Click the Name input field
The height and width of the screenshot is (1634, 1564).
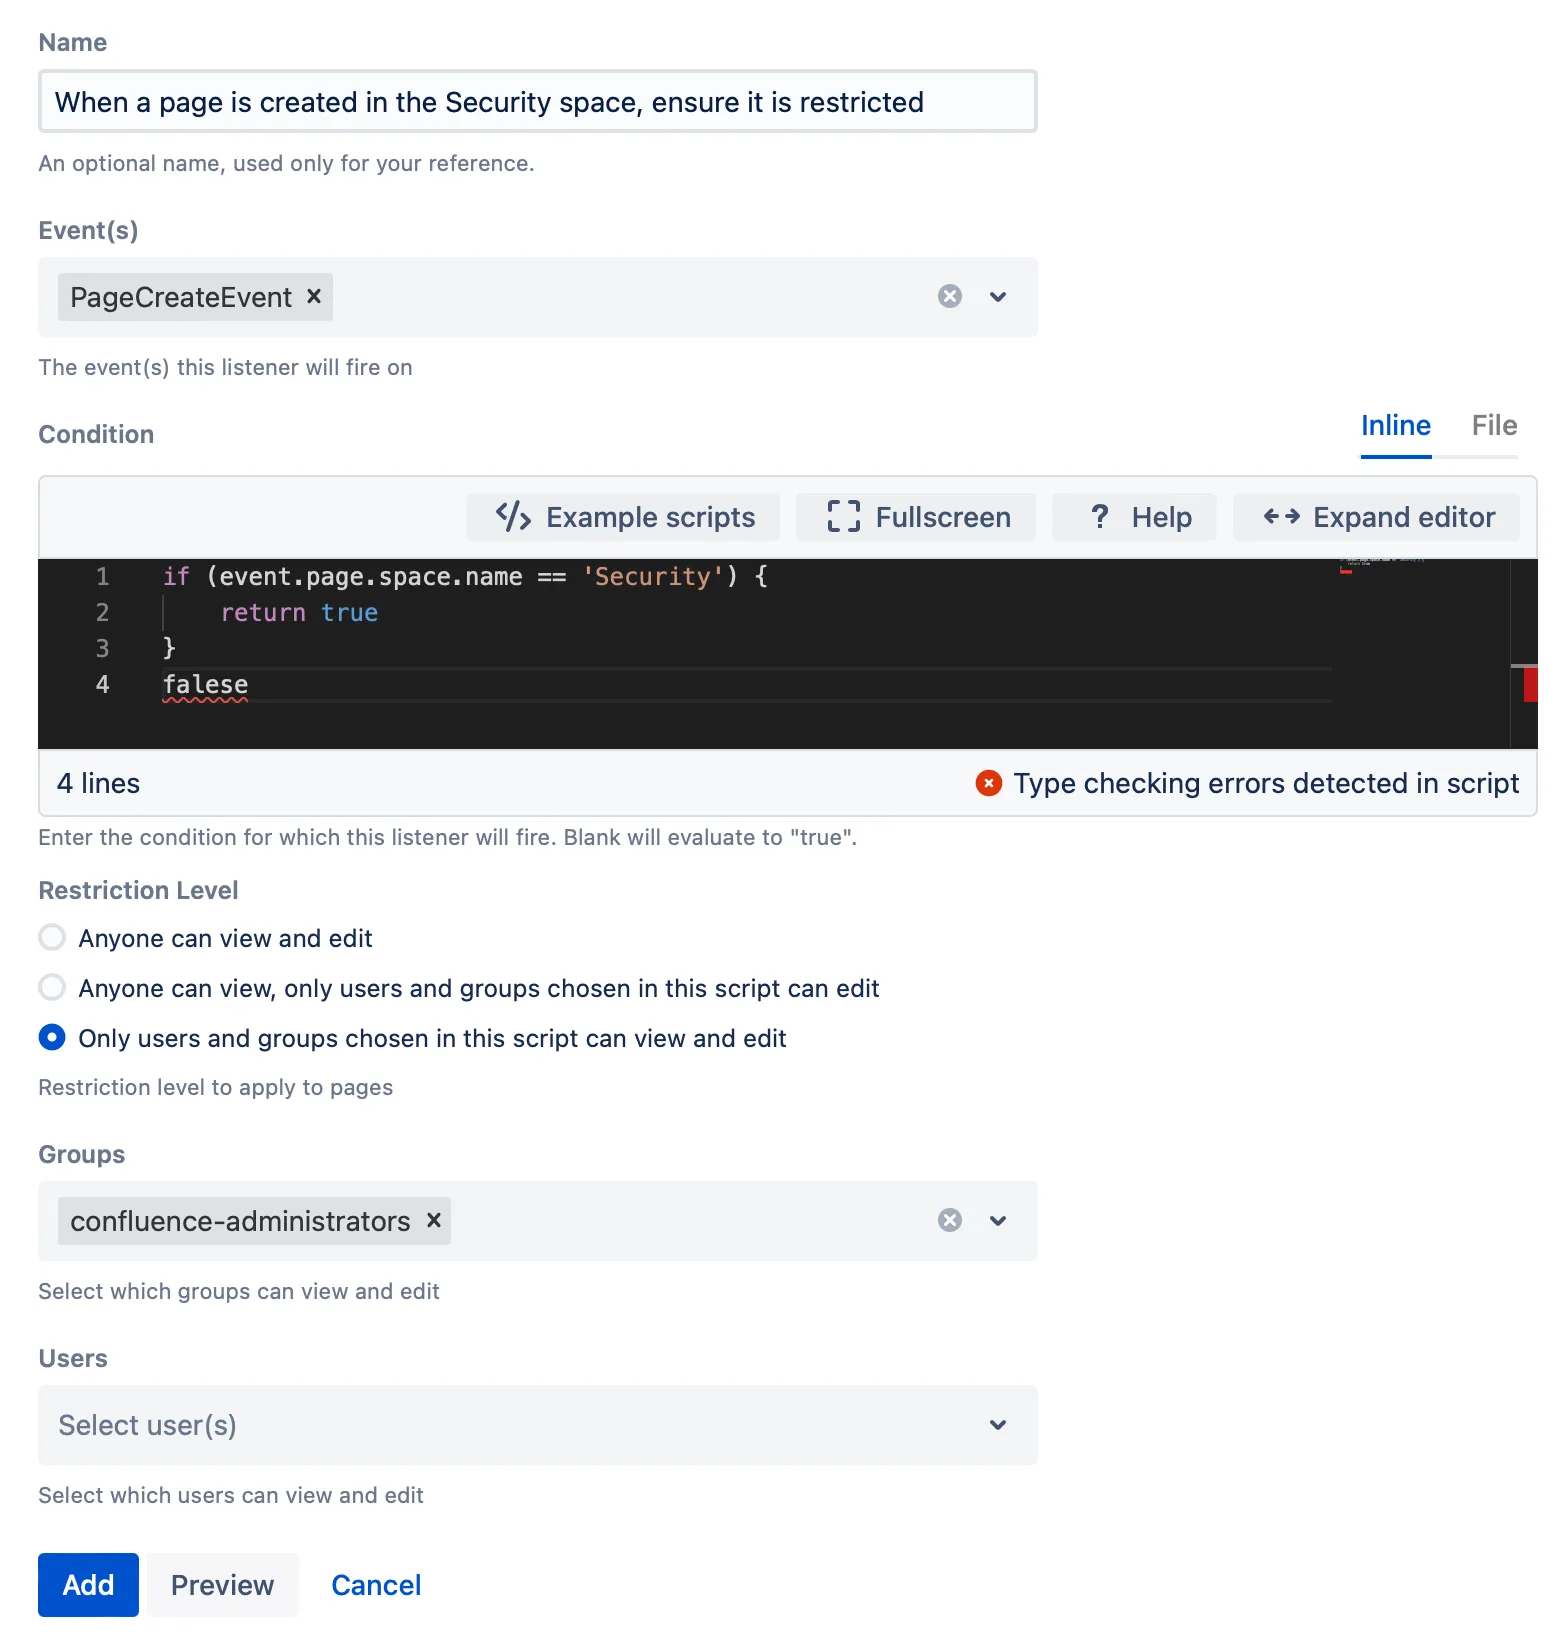(538, 101)
